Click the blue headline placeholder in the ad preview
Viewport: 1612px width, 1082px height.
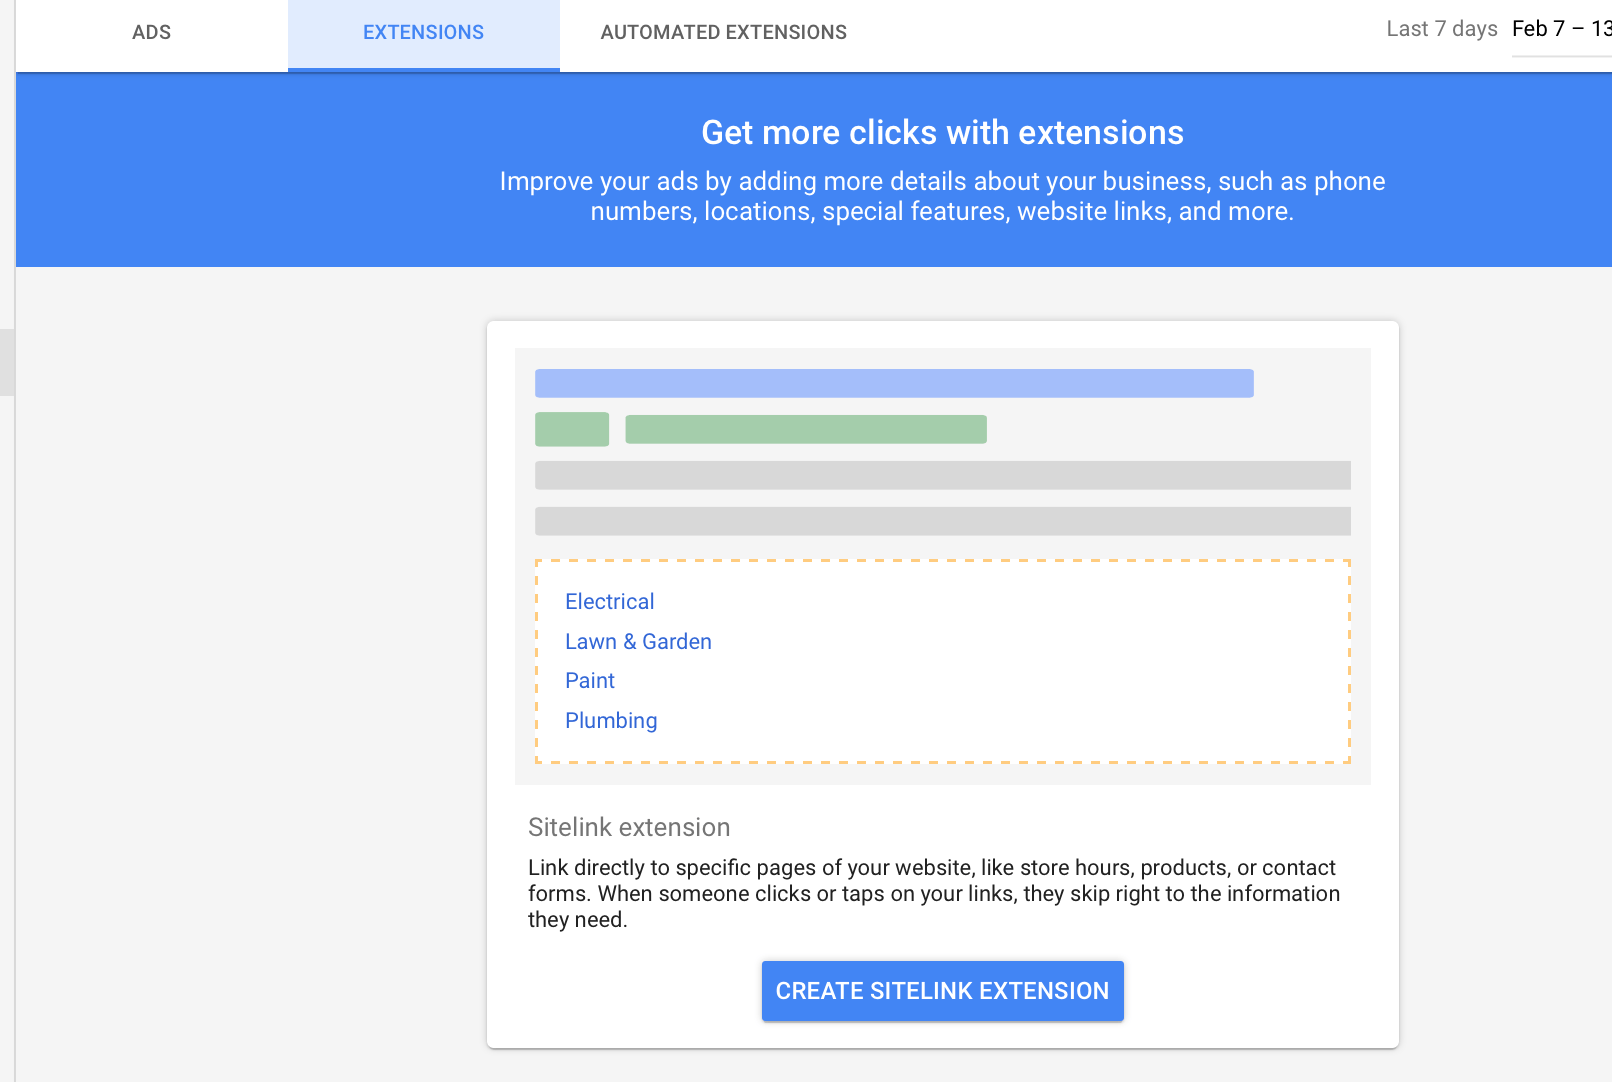click(x=894, y=383)
